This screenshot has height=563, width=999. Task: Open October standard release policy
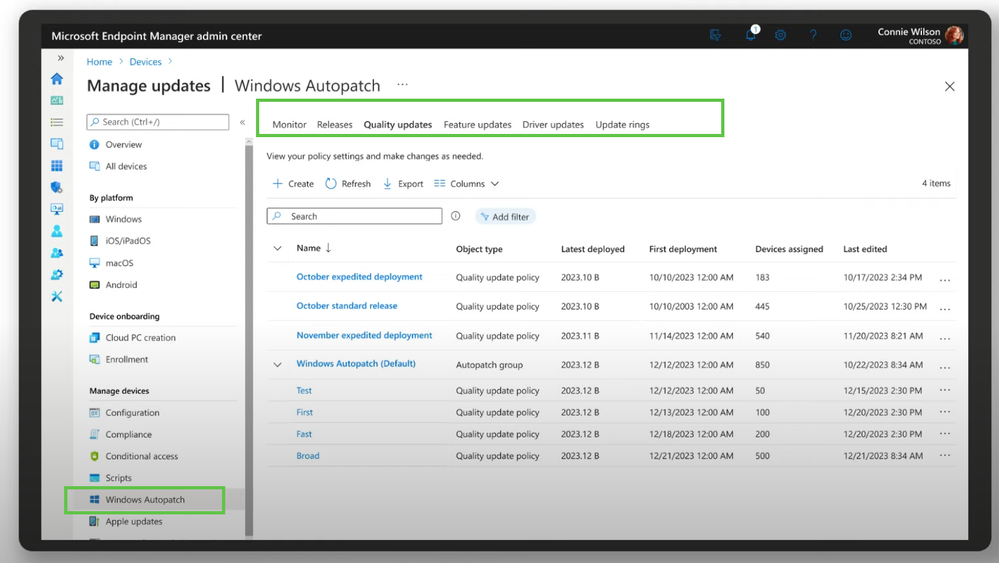347,306
